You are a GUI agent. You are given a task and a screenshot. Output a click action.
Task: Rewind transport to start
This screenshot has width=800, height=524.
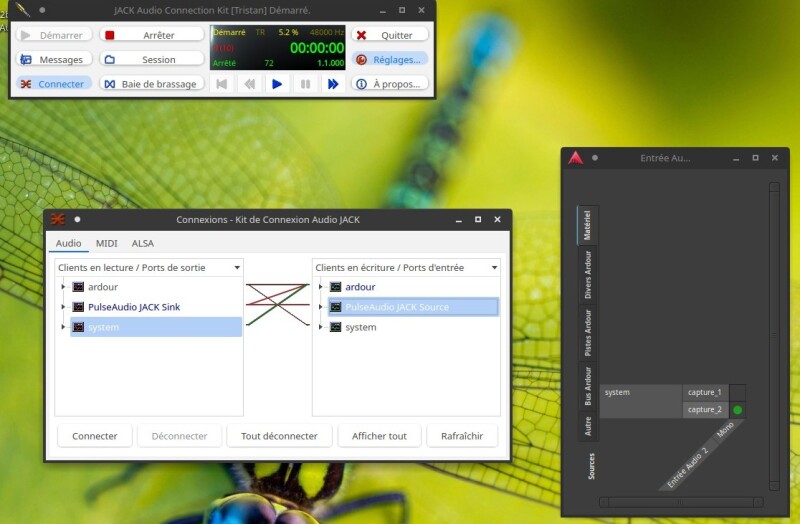tap(221, 84)
